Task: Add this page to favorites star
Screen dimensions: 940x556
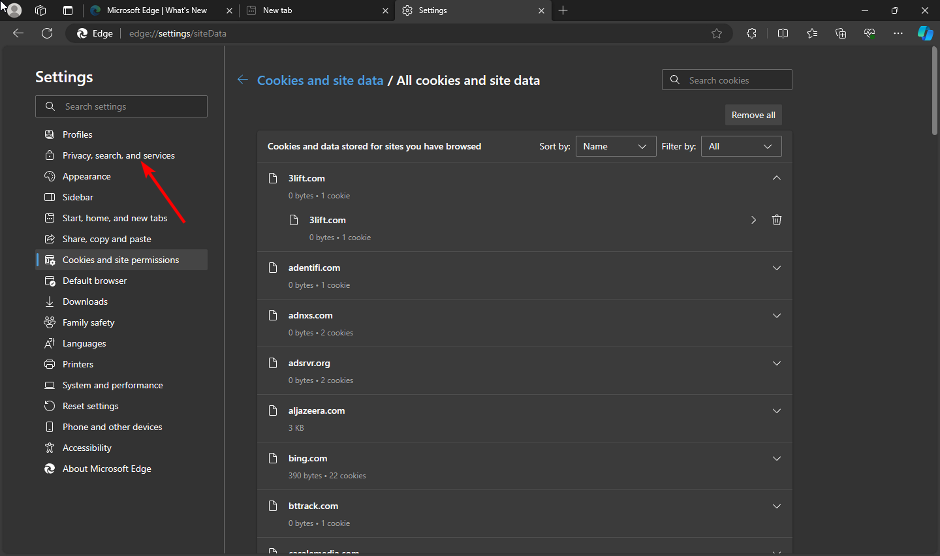Action: [716, 34]
